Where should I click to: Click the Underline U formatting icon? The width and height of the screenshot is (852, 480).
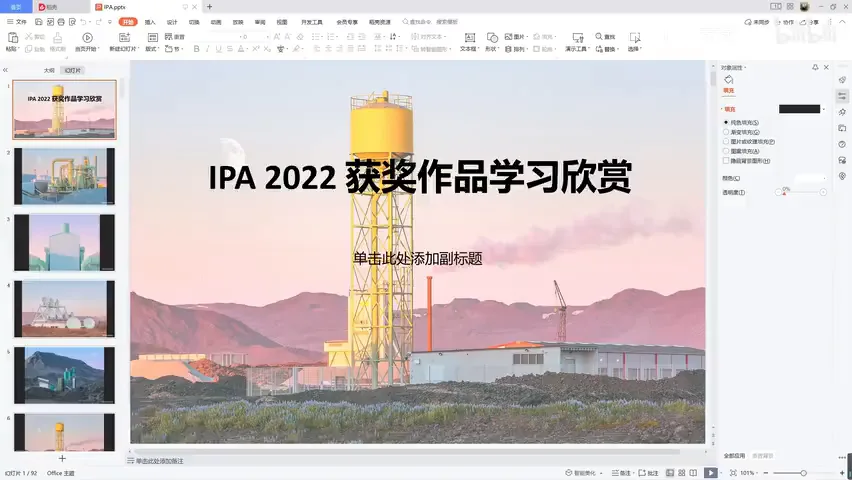click(218, 49)
